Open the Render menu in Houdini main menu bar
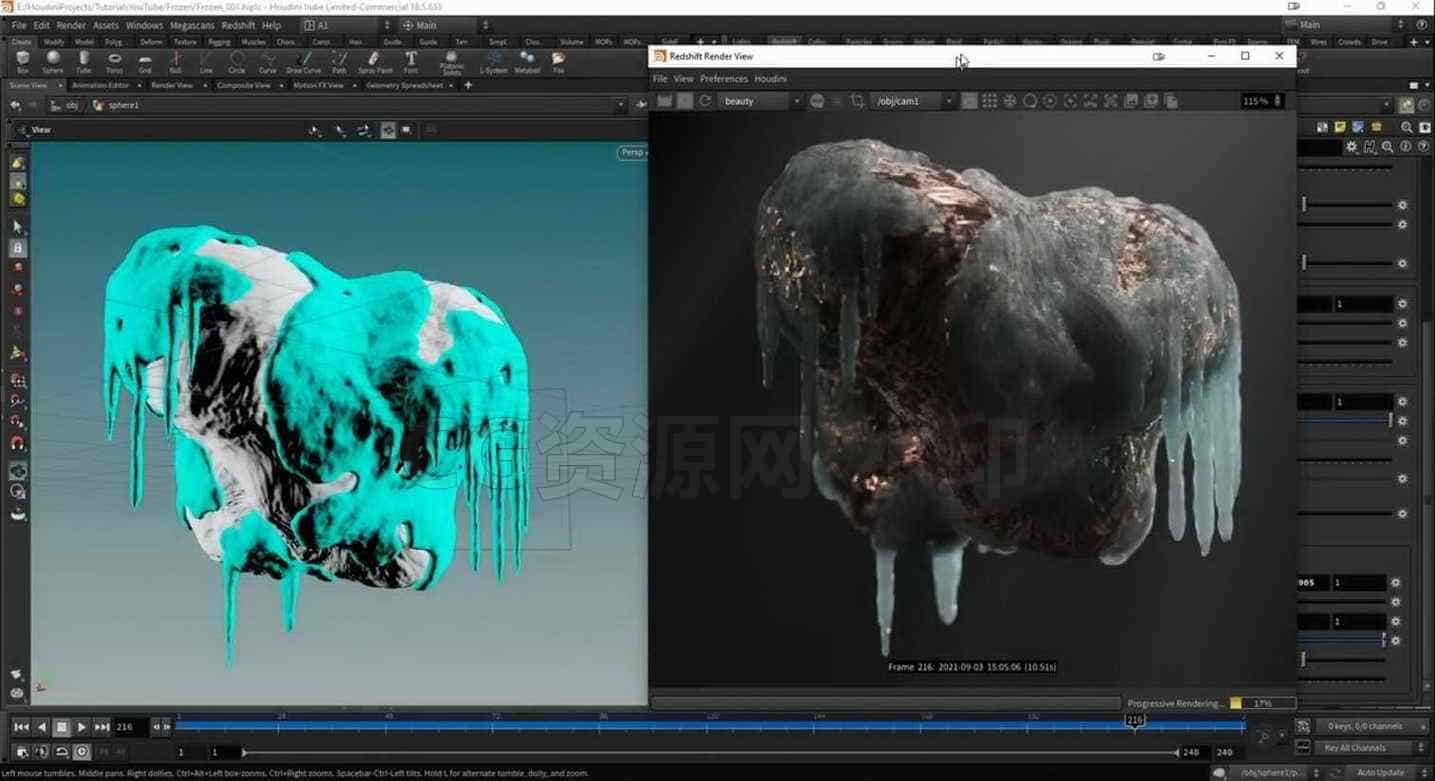The image size is (1435, 781). coord(71,25)
